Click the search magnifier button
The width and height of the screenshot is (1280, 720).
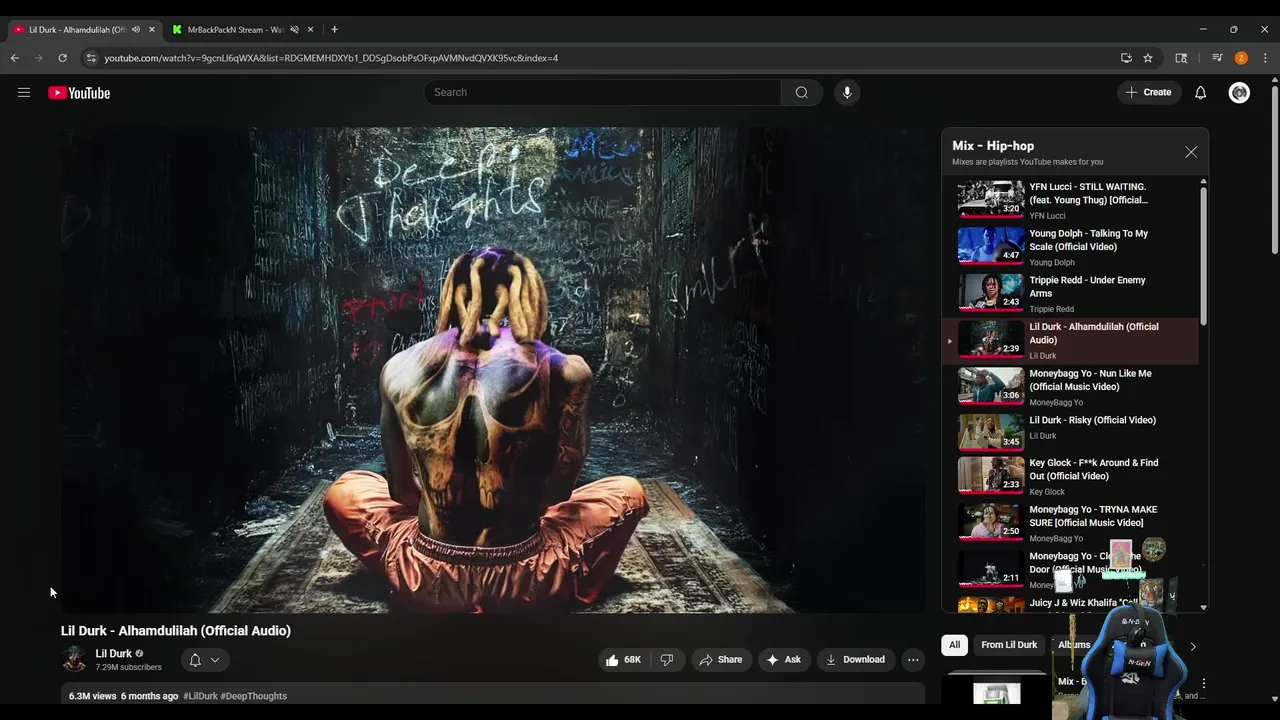pyautogui.click(x=802, y=93)
